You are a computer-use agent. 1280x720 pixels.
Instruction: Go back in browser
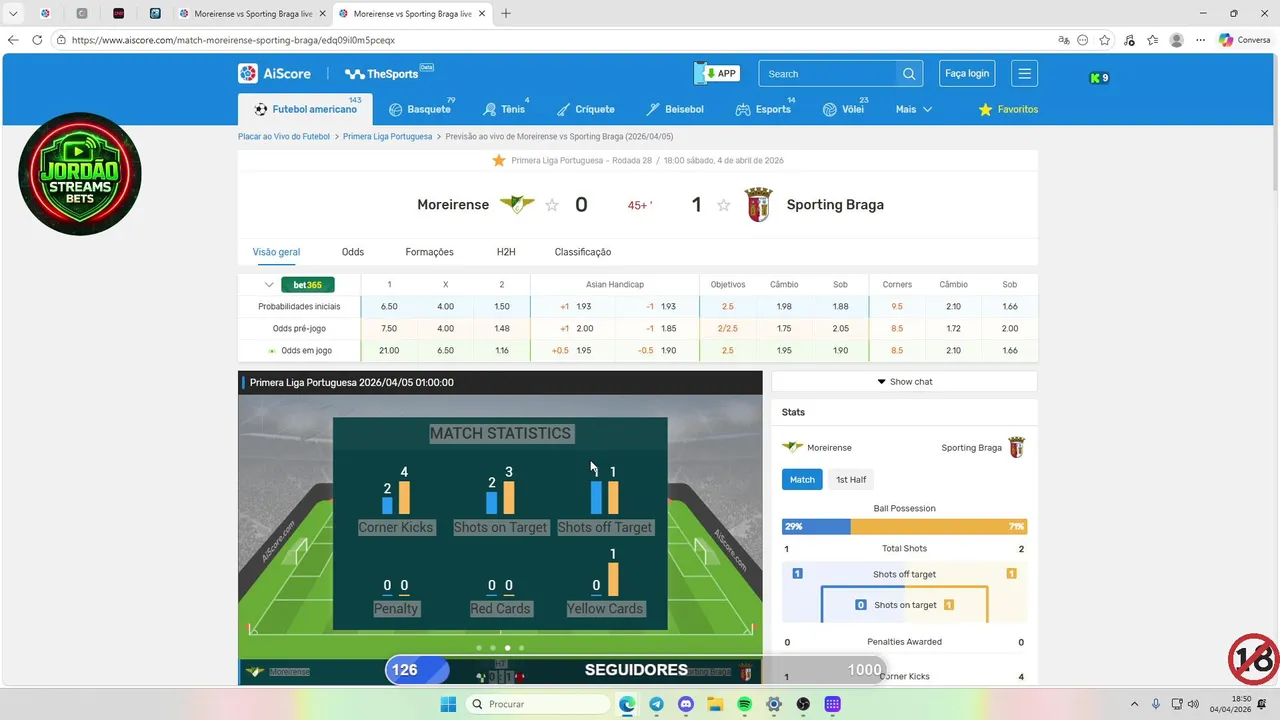(13, 40)
